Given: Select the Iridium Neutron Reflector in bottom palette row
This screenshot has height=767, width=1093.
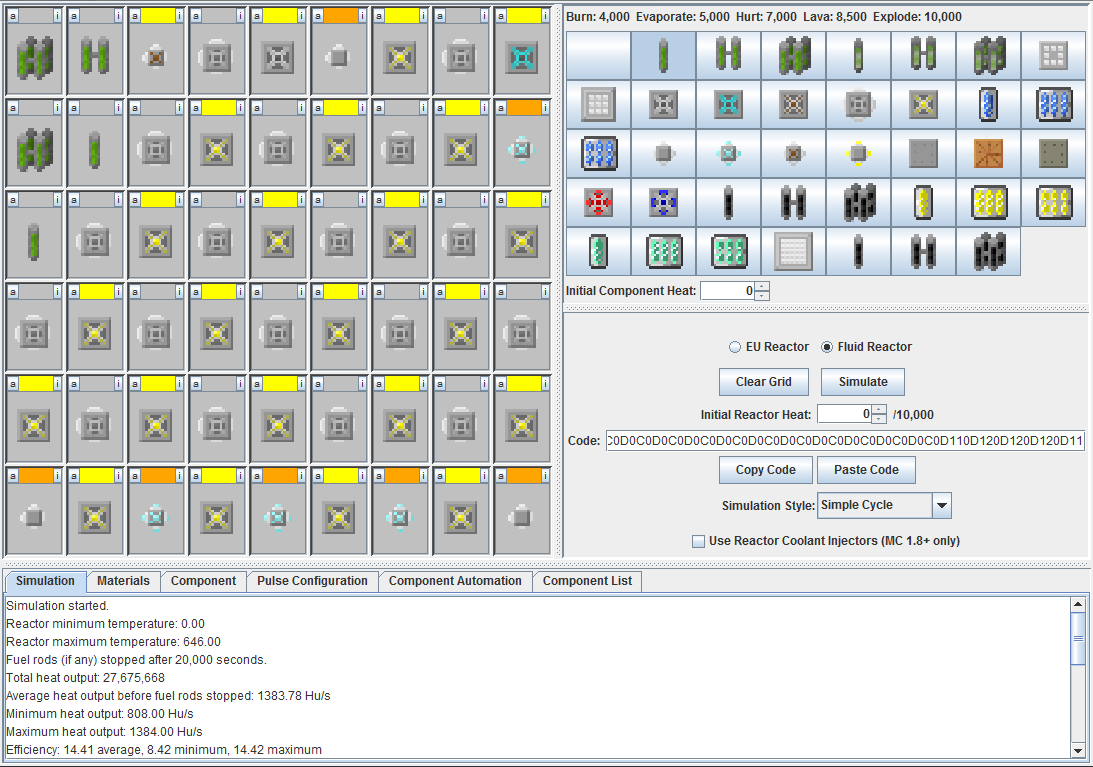Looking at the screenshot, I should [x=793, y=251].
